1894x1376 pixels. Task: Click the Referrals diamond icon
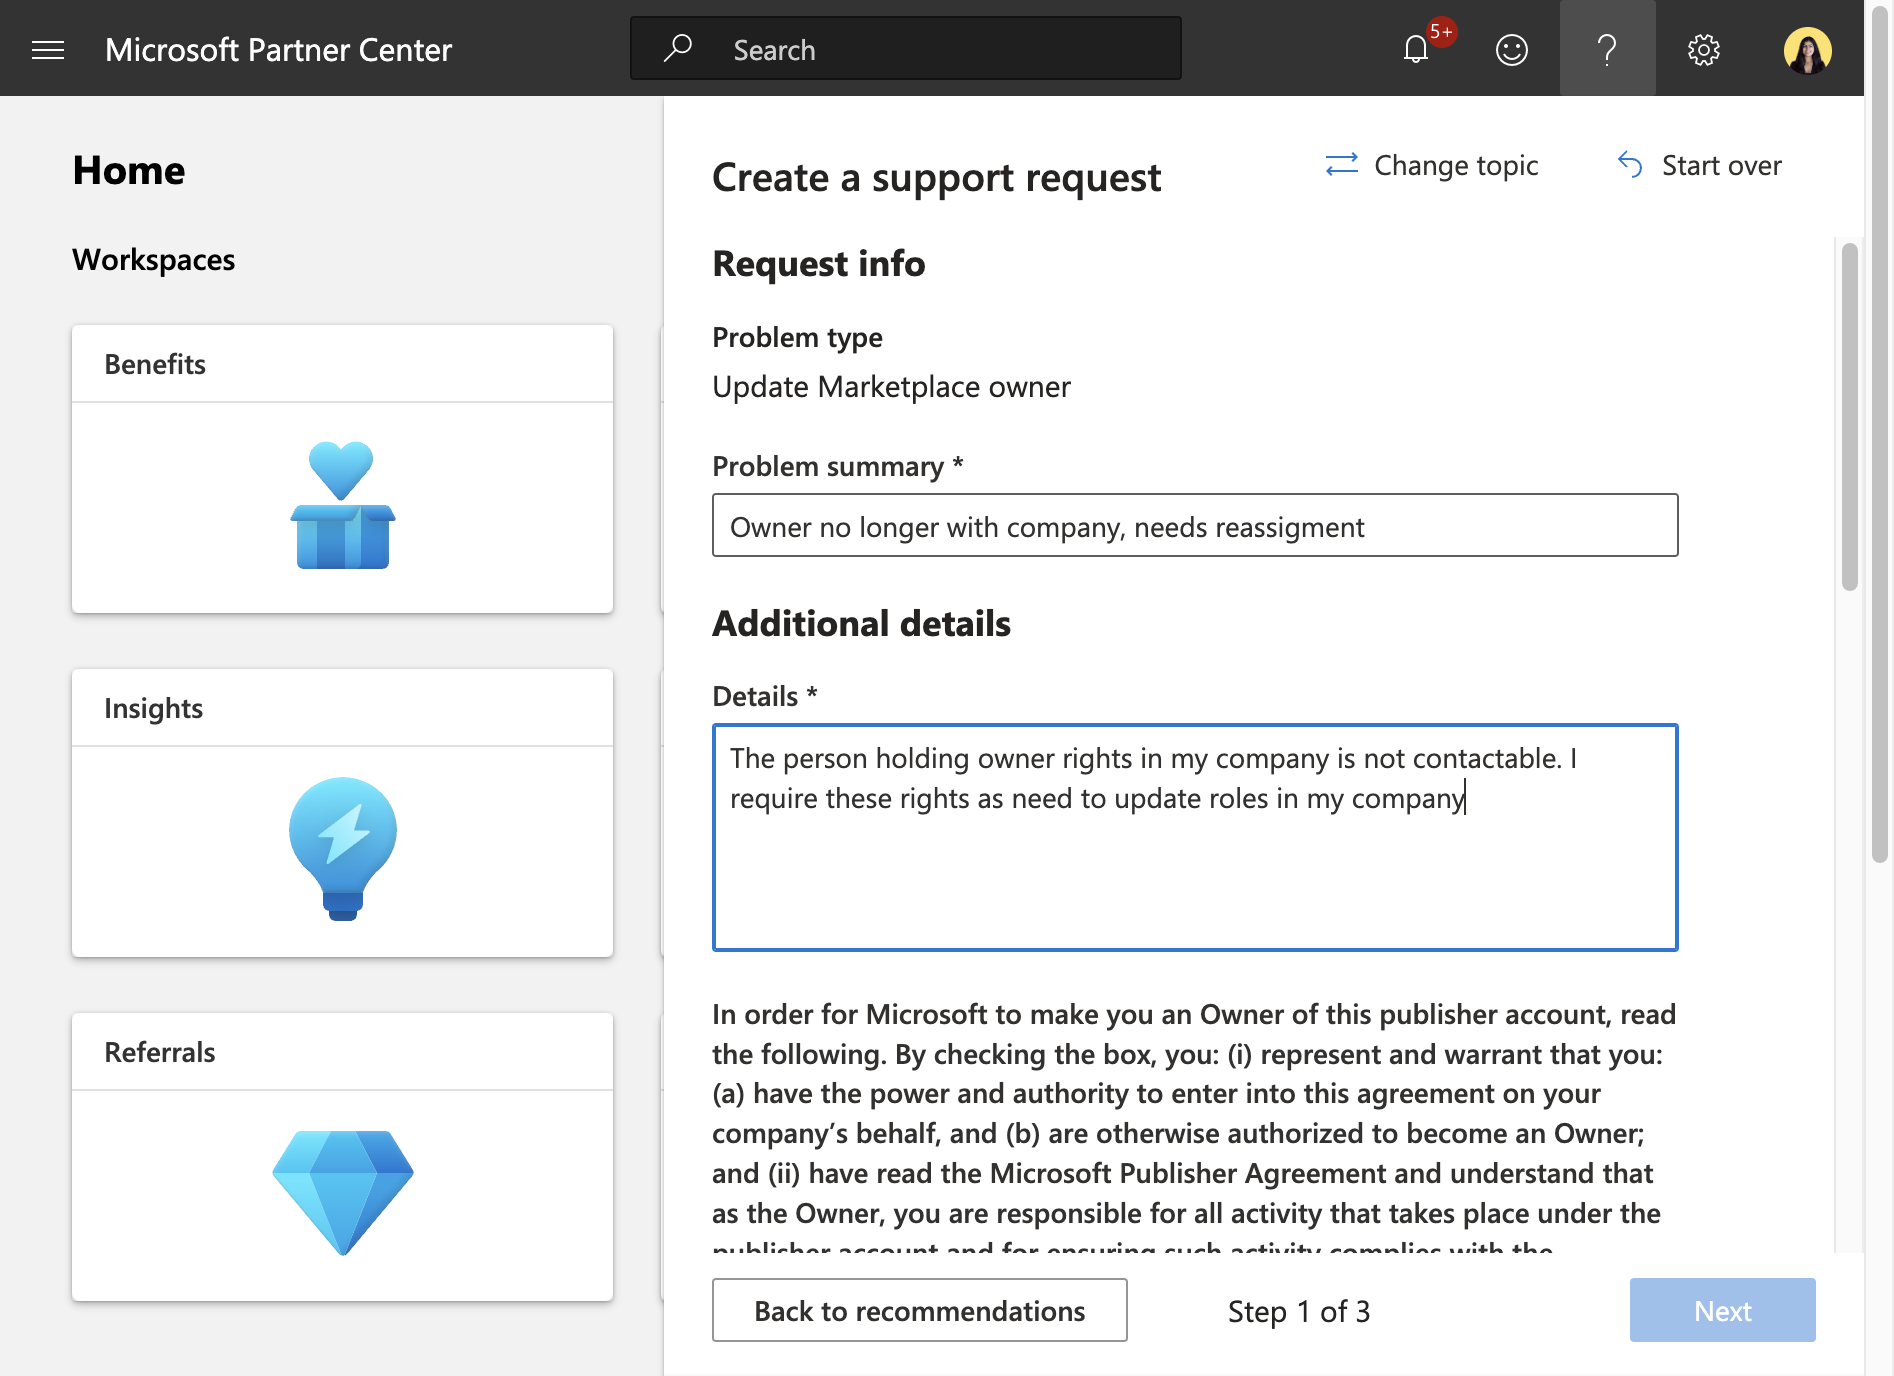(x=343, y=1193)
